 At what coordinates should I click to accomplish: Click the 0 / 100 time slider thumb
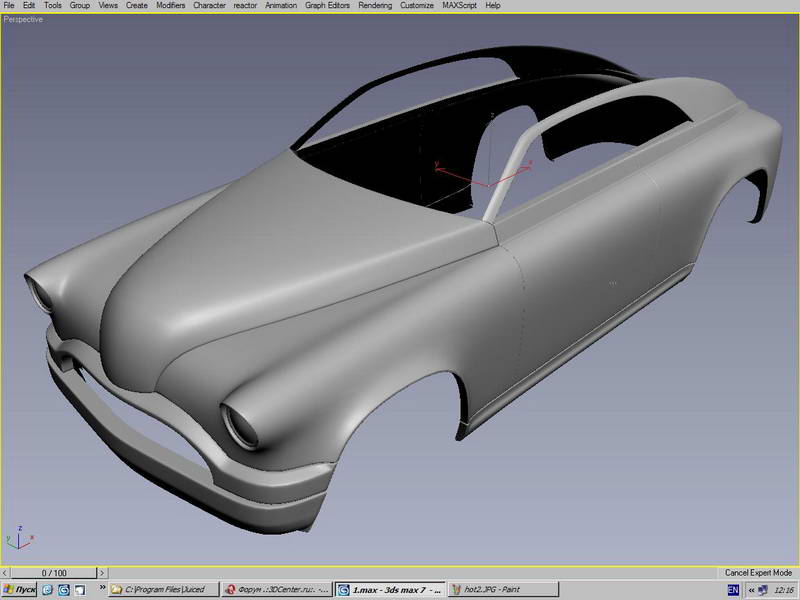coord(54,573)
